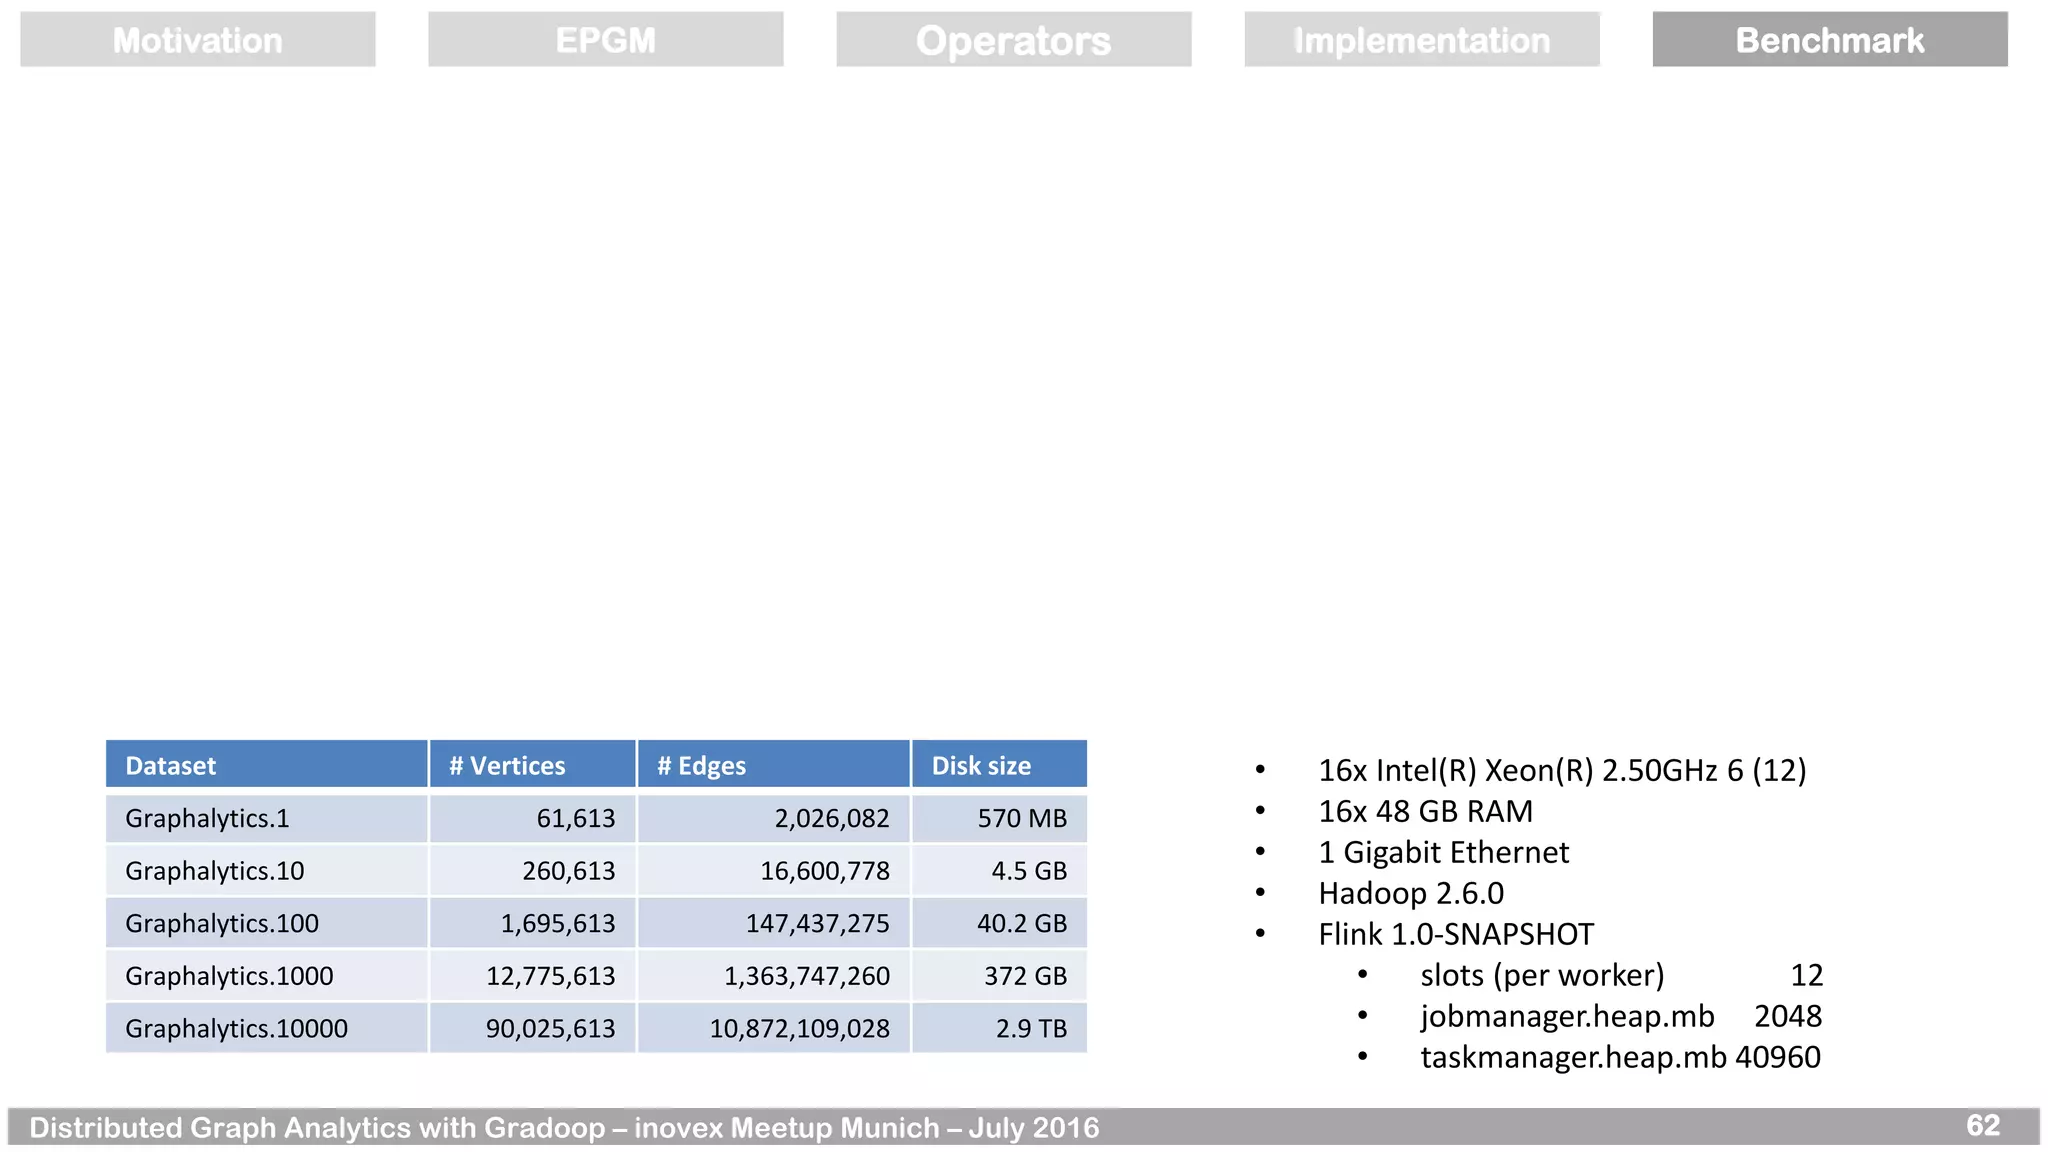The image size is (2048, 1152).
Task: Click the footer title about Gradoop meetup
Action: (564, 1128)
